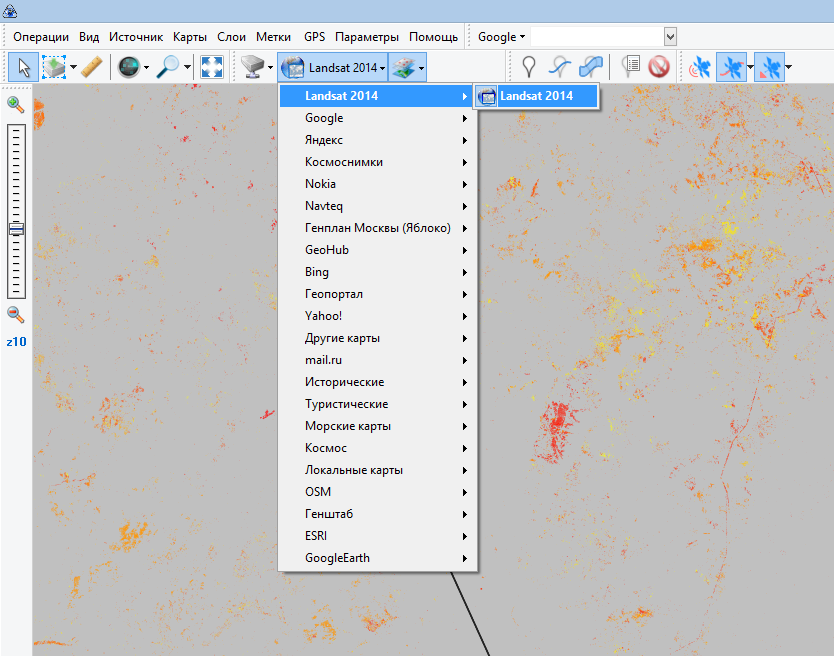
Task: Select the arrow pointer move tool
Action: click(22, 67)
